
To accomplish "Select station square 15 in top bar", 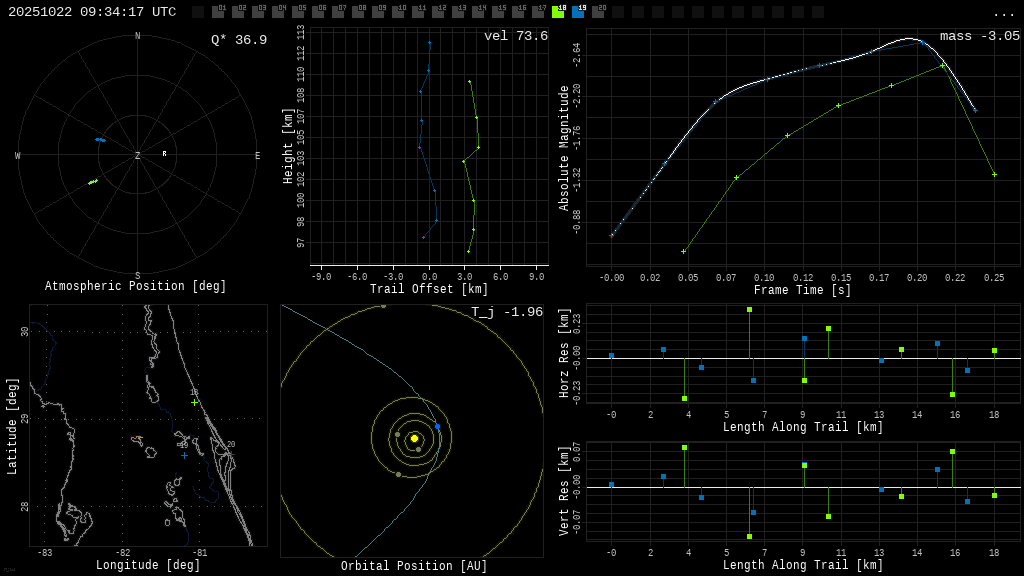I will click(498, 12).
